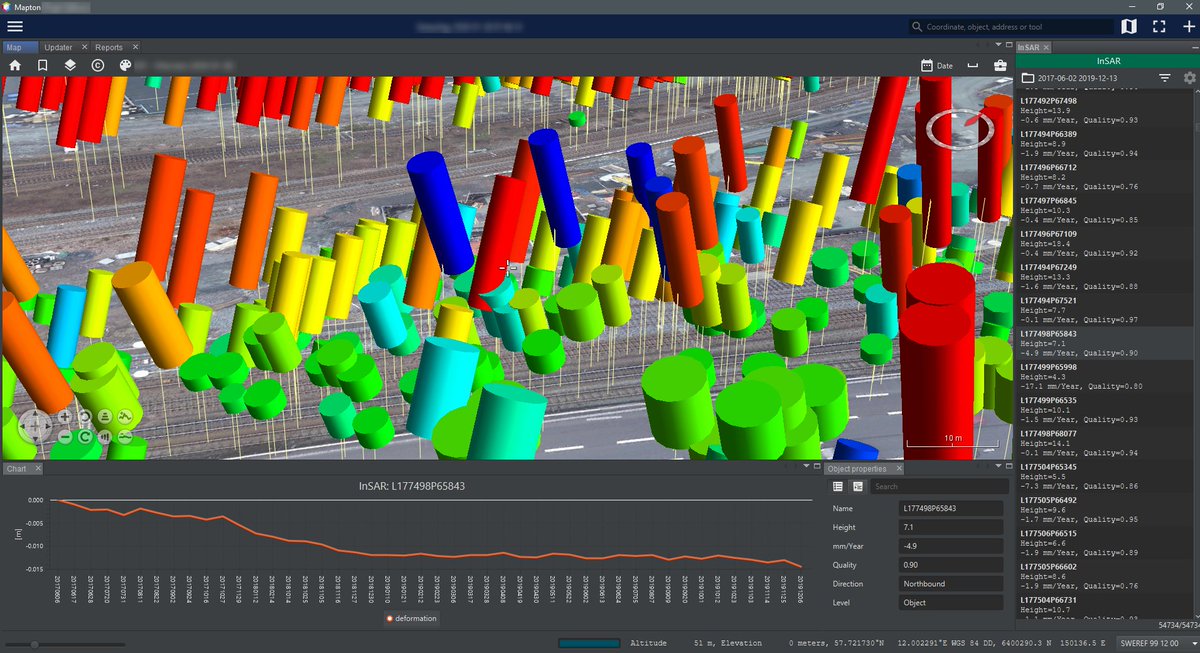
Task: Maximize the map panel
Action: [x=1009, y=44]
